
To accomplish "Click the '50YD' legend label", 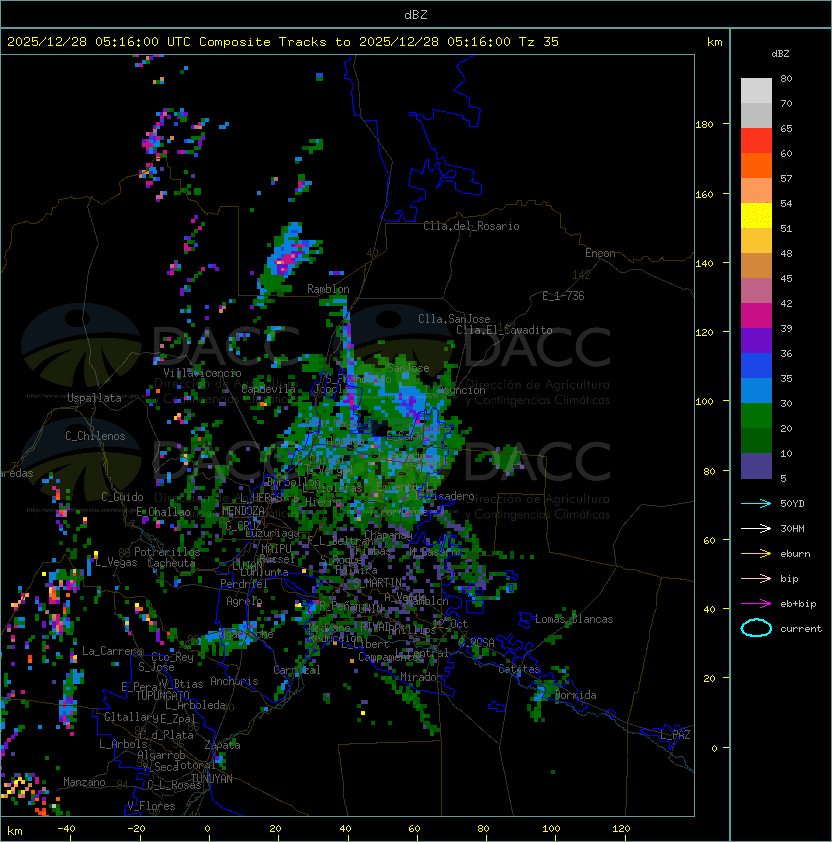I will tap(792, 504).
